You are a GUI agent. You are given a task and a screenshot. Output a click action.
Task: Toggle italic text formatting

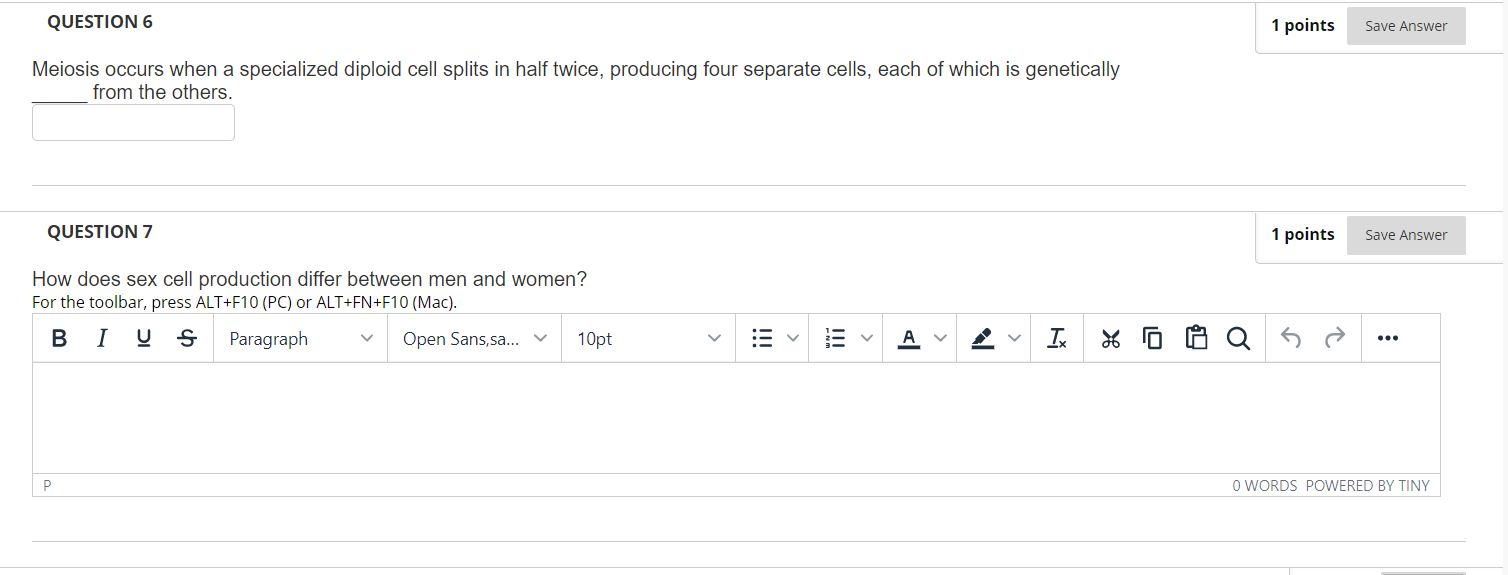click(101, 339)
